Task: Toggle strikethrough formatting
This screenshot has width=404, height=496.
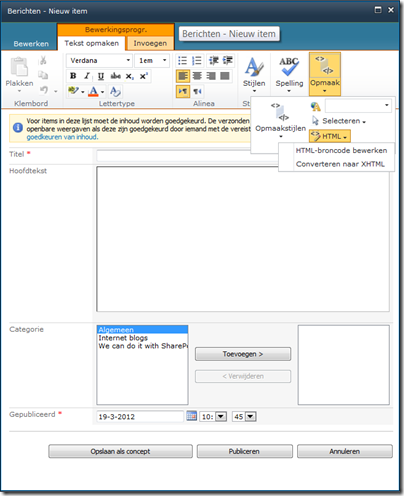Action: click(115, 76)
